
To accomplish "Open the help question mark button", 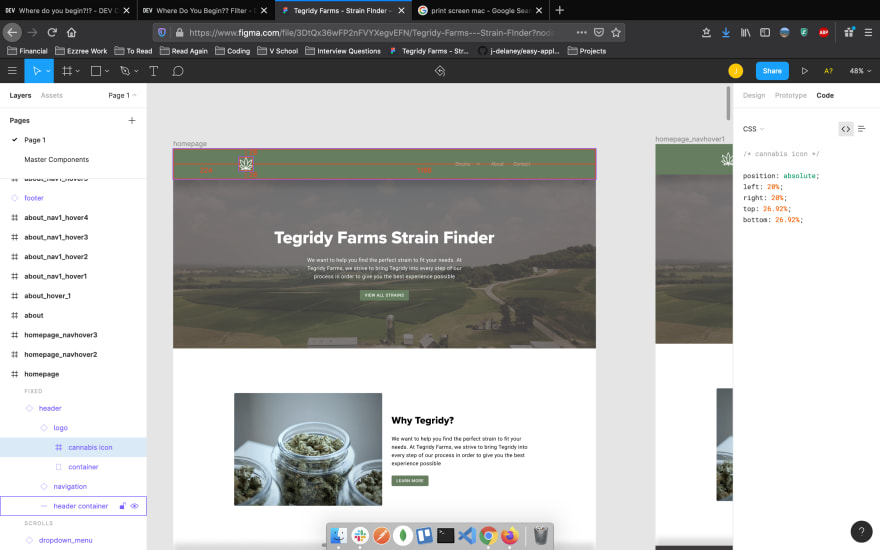I will [x=861, y=531].
